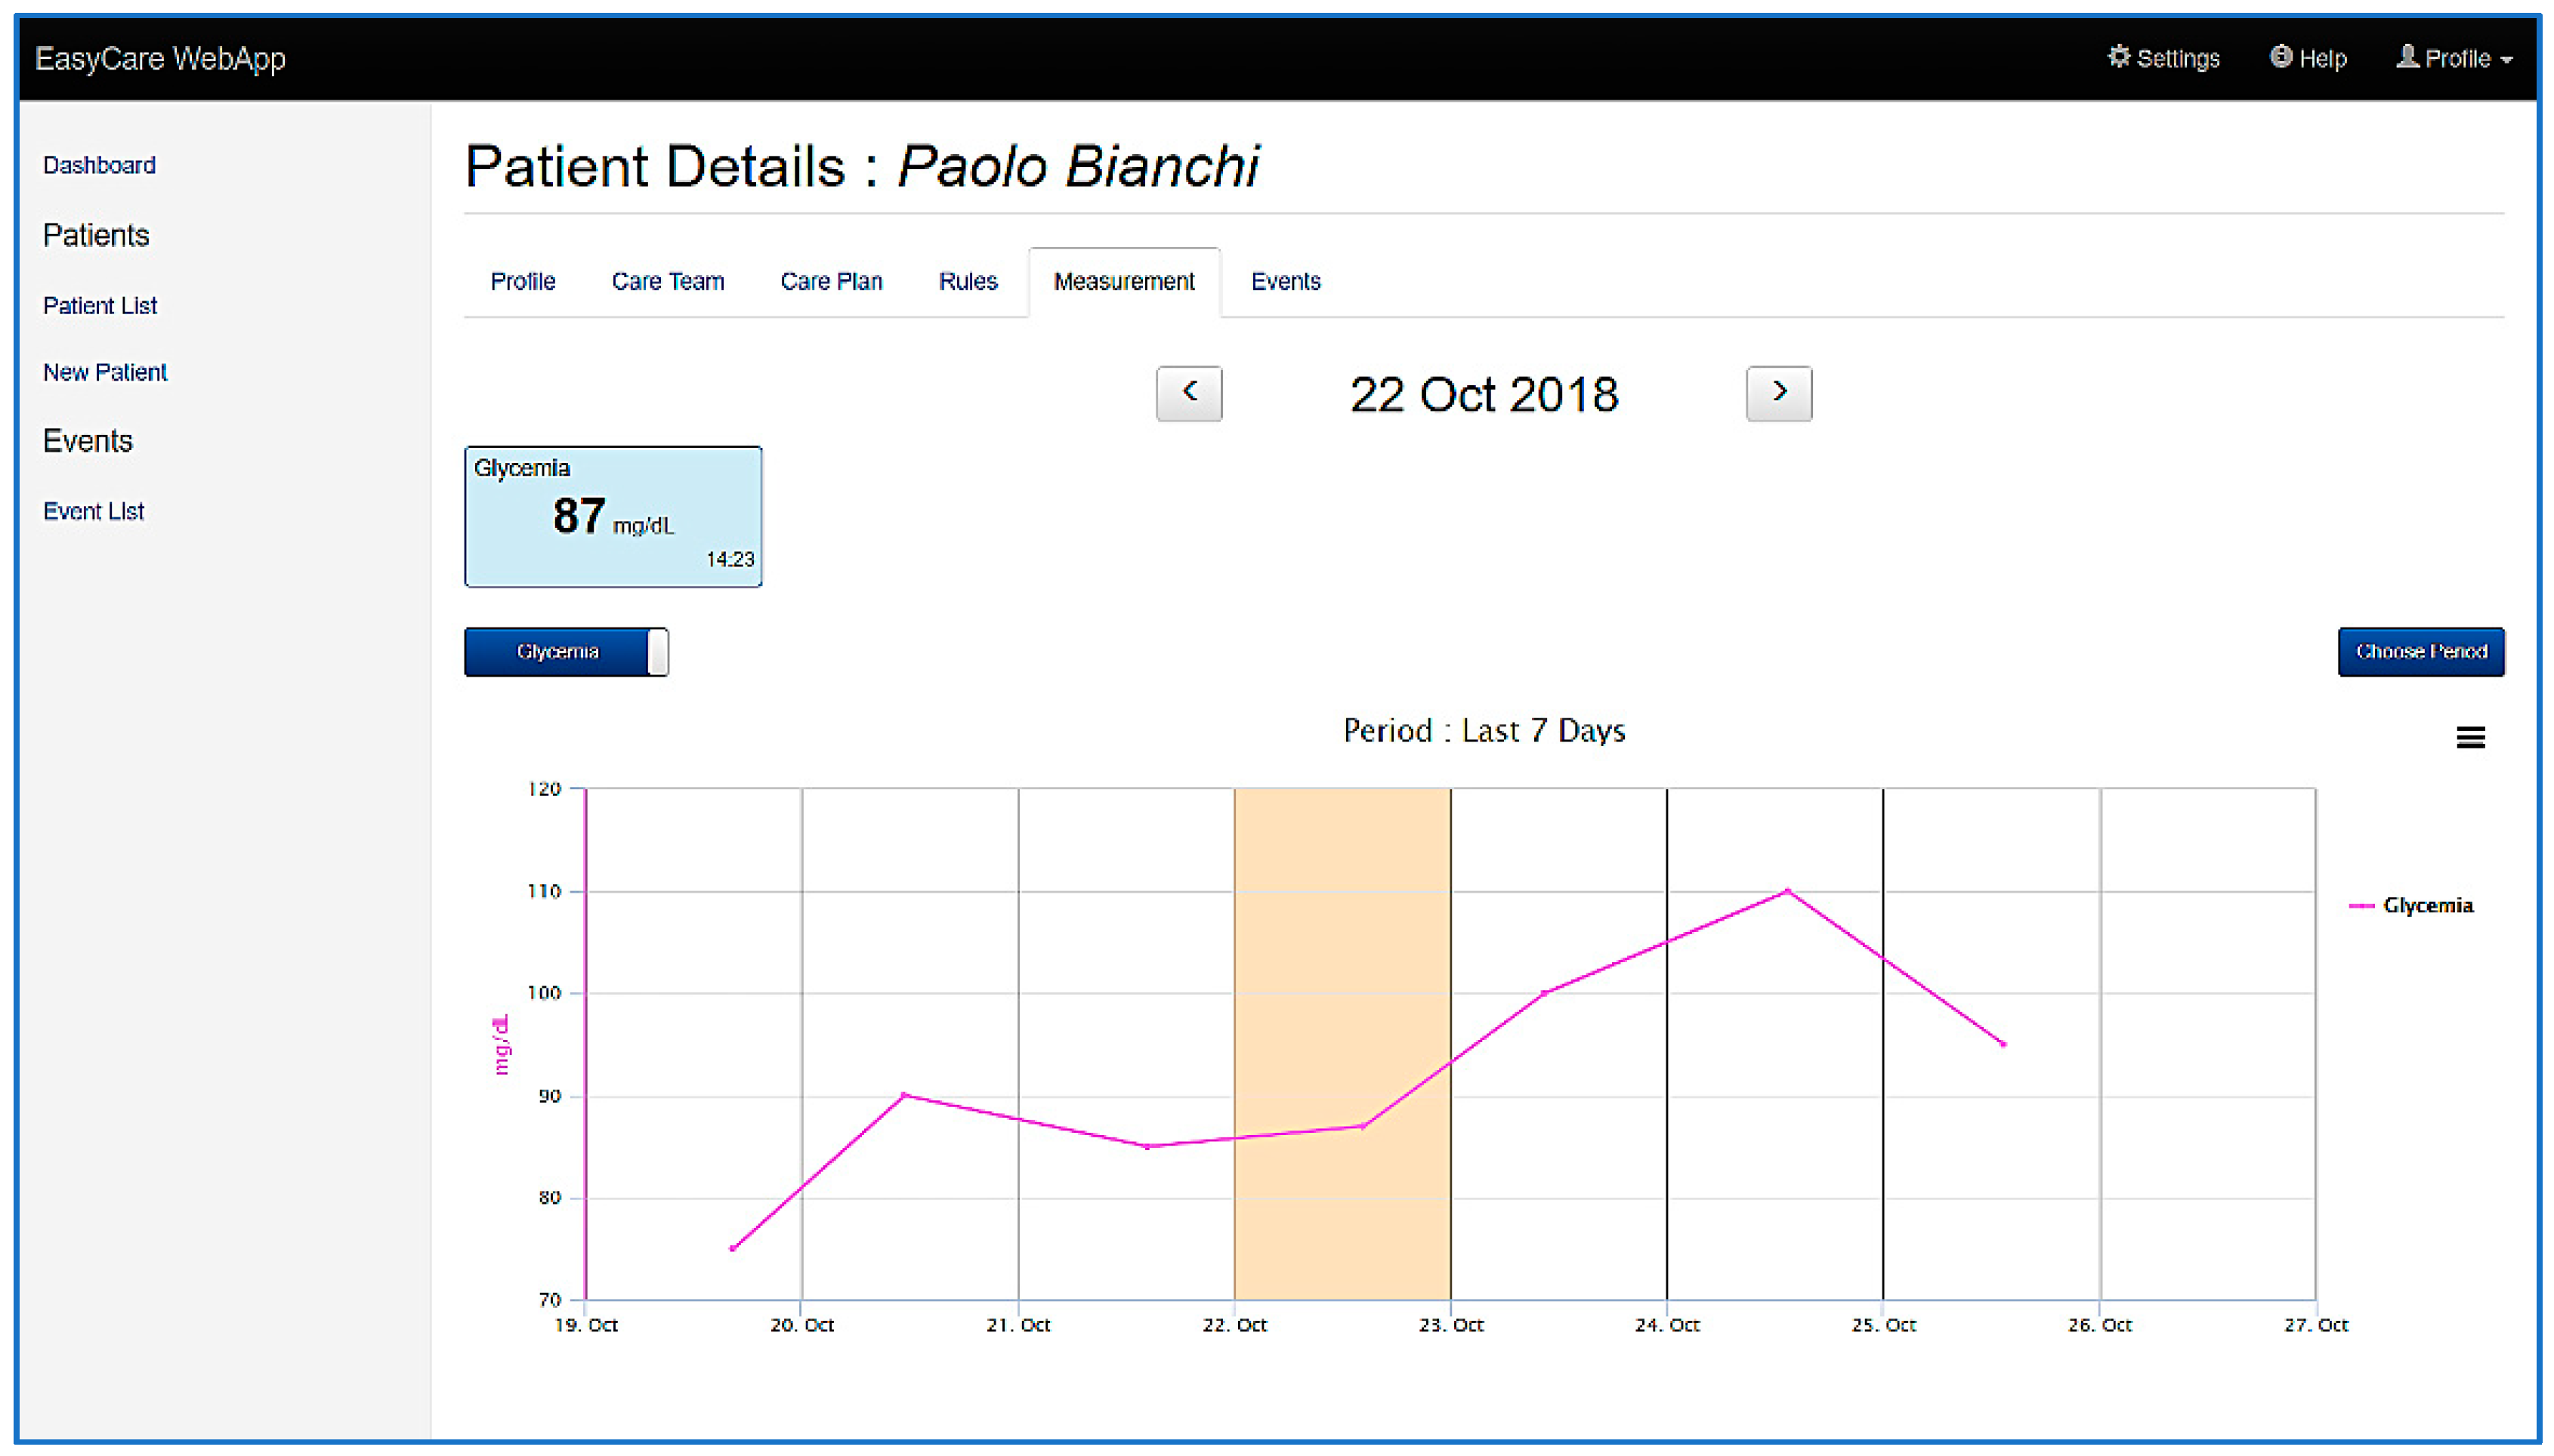Image resolution: width=2554 pixels, height=1456 pixels.
Task: Go to Dashboard in sidebar
Action: click(99, 165)
